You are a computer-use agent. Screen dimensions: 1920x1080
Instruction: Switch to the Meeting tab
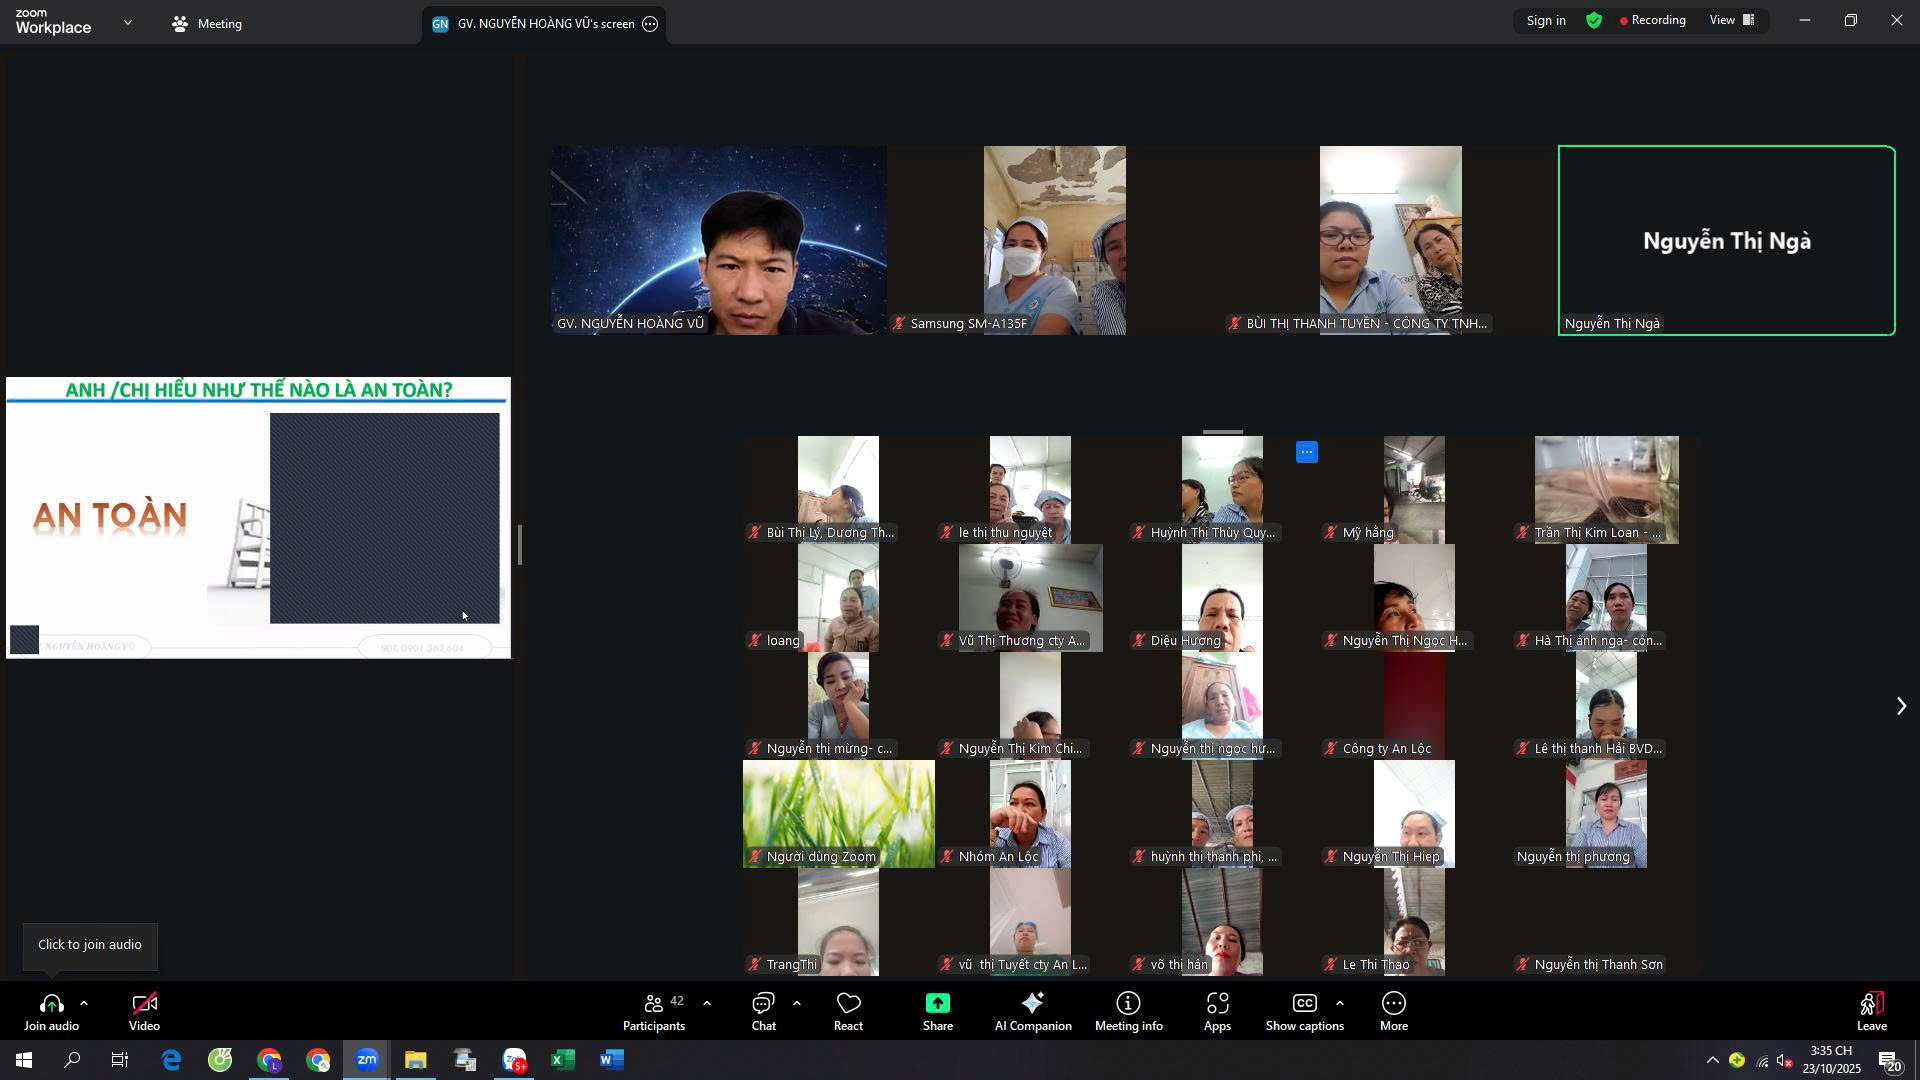pos(207,23)
